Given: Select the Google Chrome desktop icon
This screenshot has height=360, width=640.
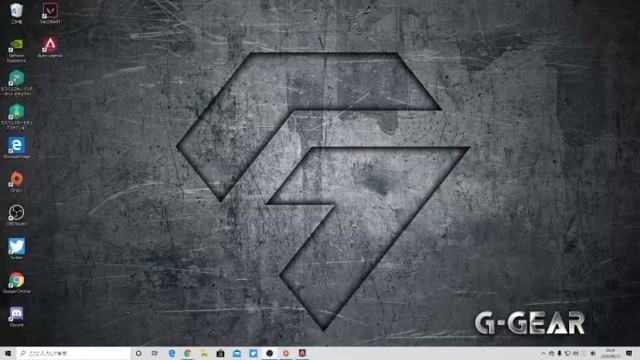Looking at the screenshot, I should 16,283.
